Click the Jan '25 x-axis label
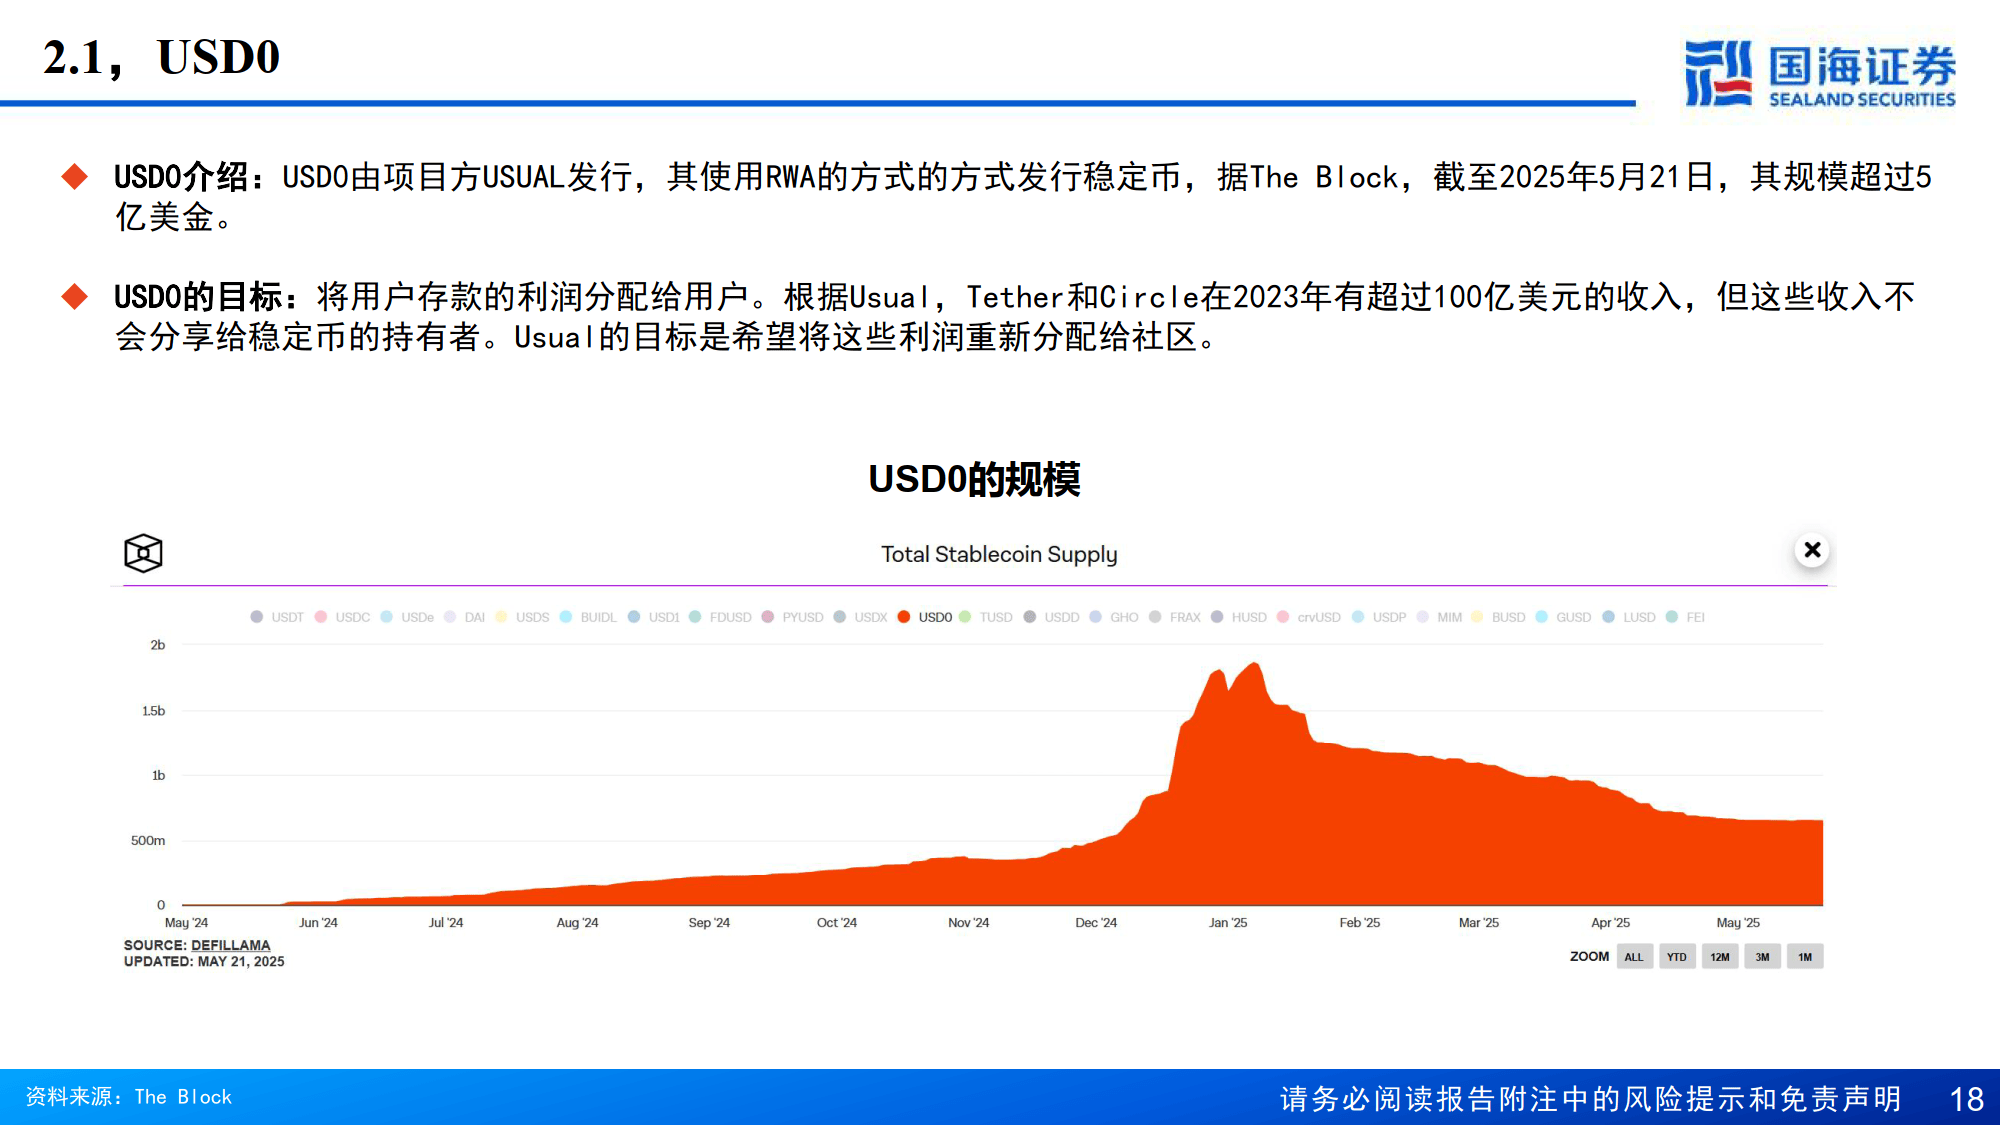 1228,922
